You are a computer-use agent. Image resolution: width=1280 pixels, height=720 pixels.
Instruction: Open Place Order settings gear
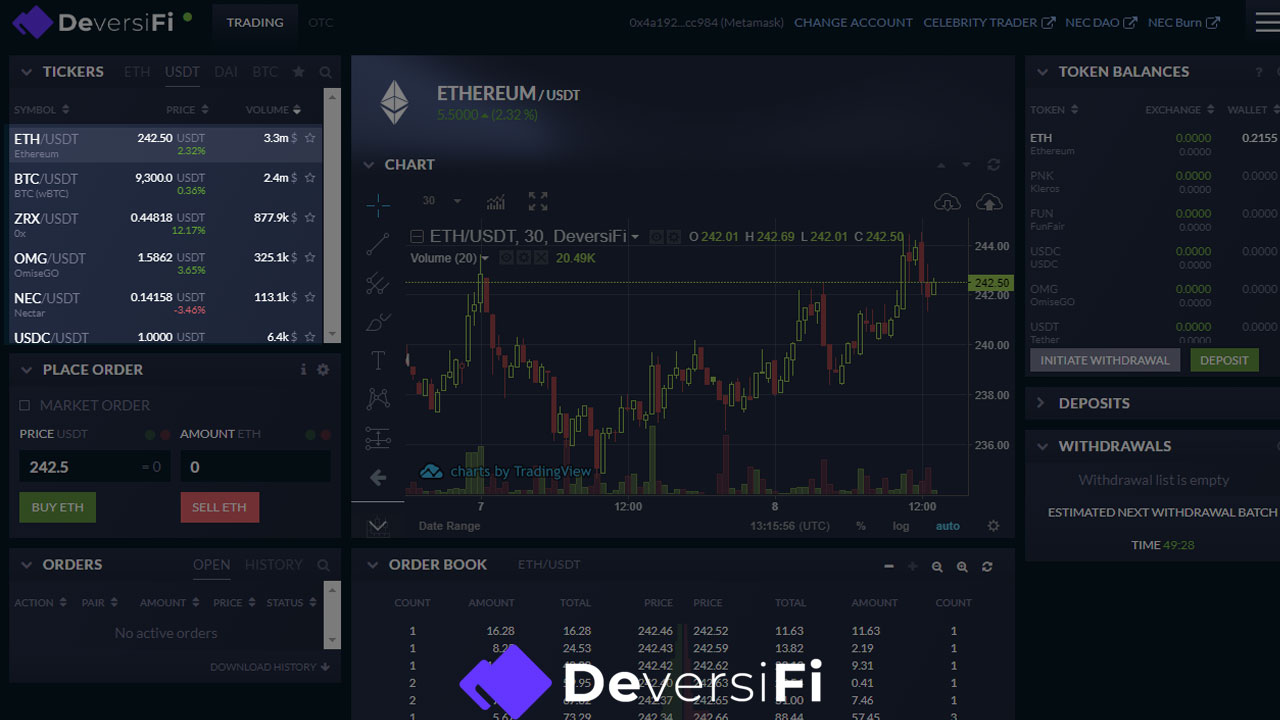[x=323, y=370]
